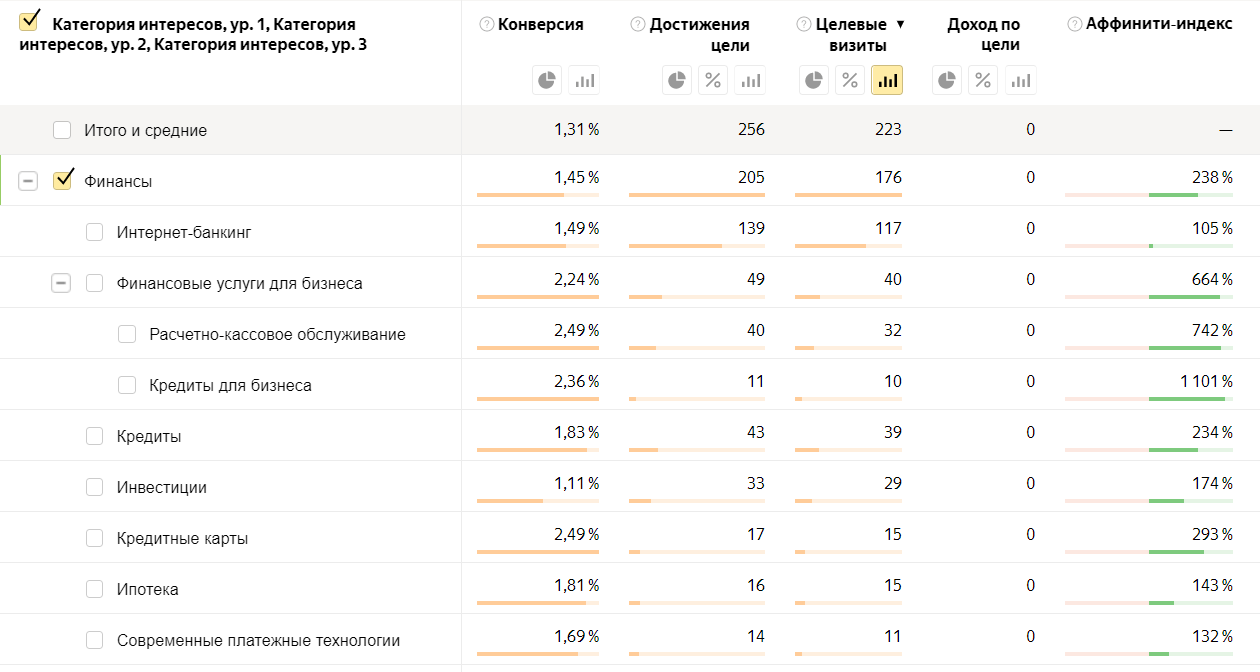Collapse the Финансы category tree
This screenshot has width=1260, height=672.
tap(28, 181)
